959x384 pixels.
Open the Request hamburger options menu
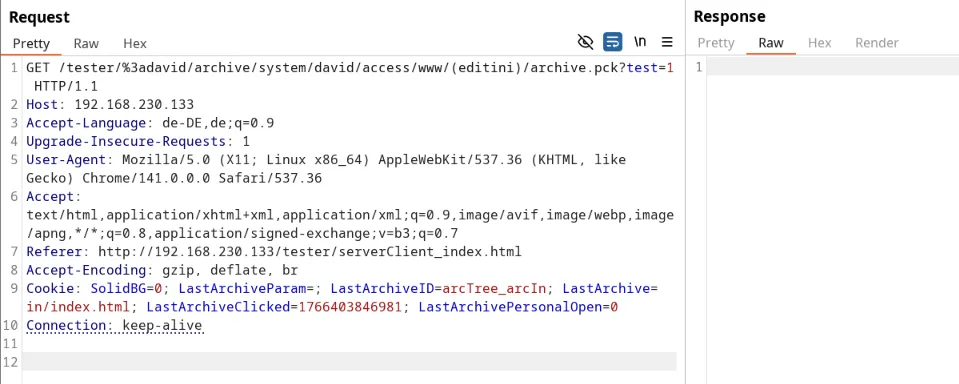coord(667,42)
